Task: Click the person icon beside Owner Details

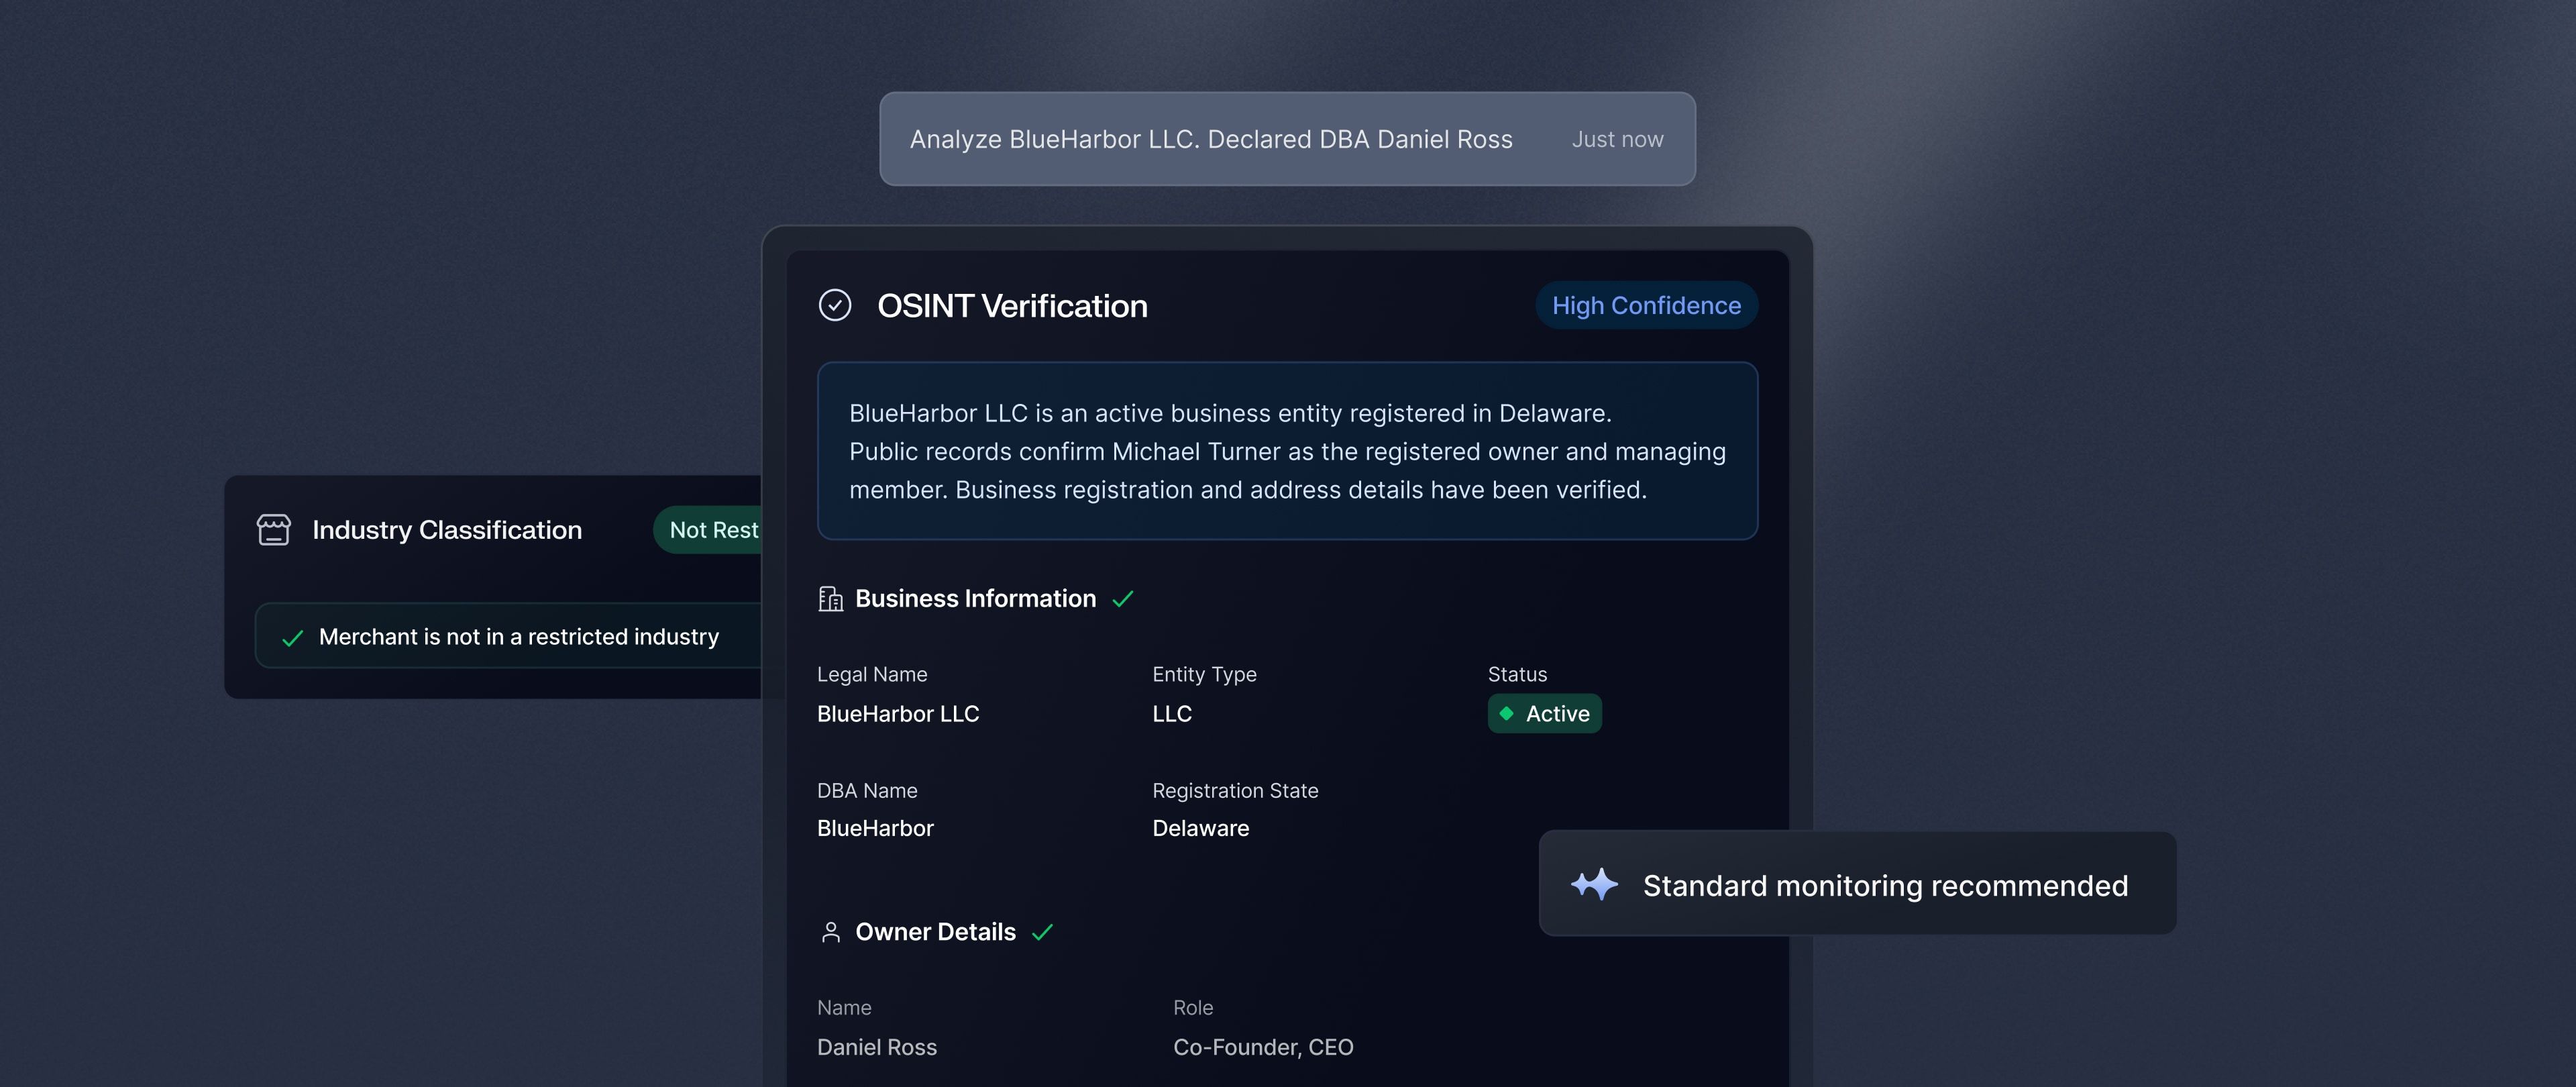Action: 830,932
